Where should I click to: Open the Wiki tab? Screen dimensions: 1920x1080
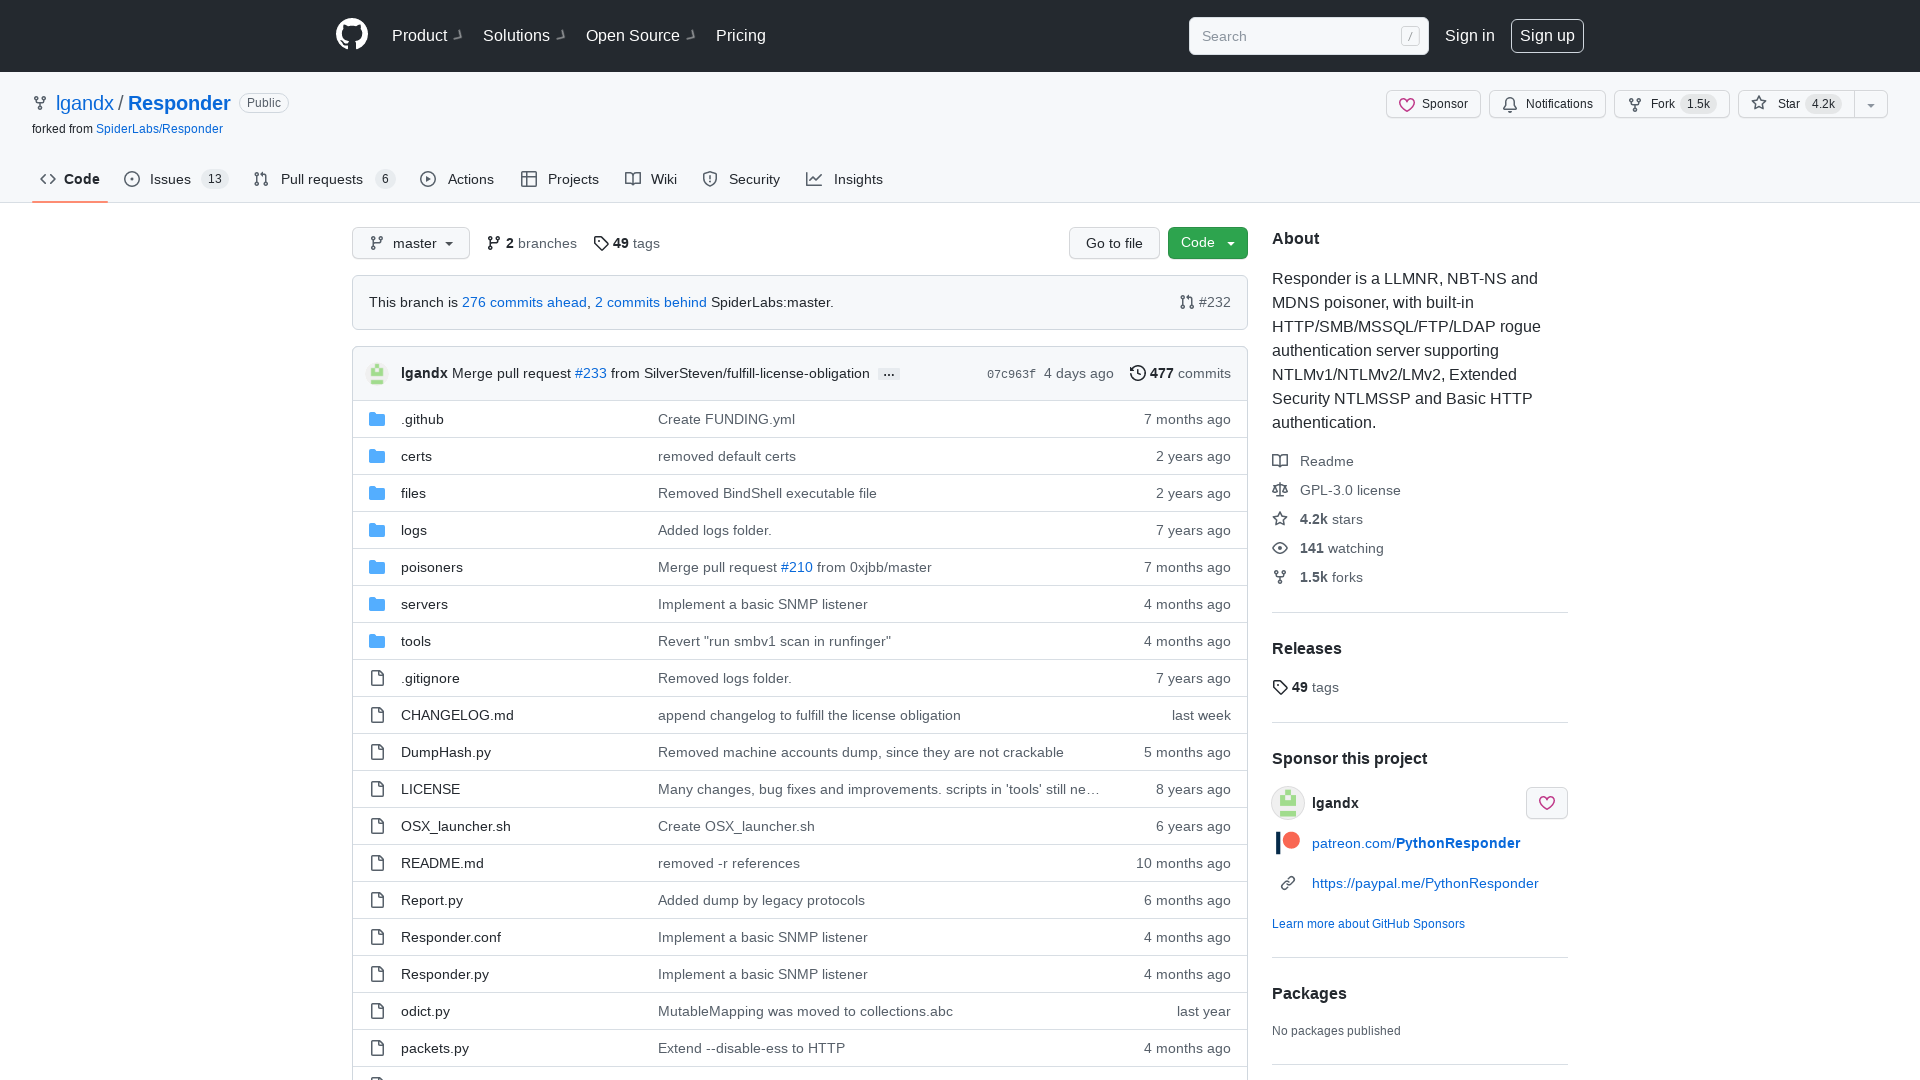pyautogui.click(x=651, y=179)
